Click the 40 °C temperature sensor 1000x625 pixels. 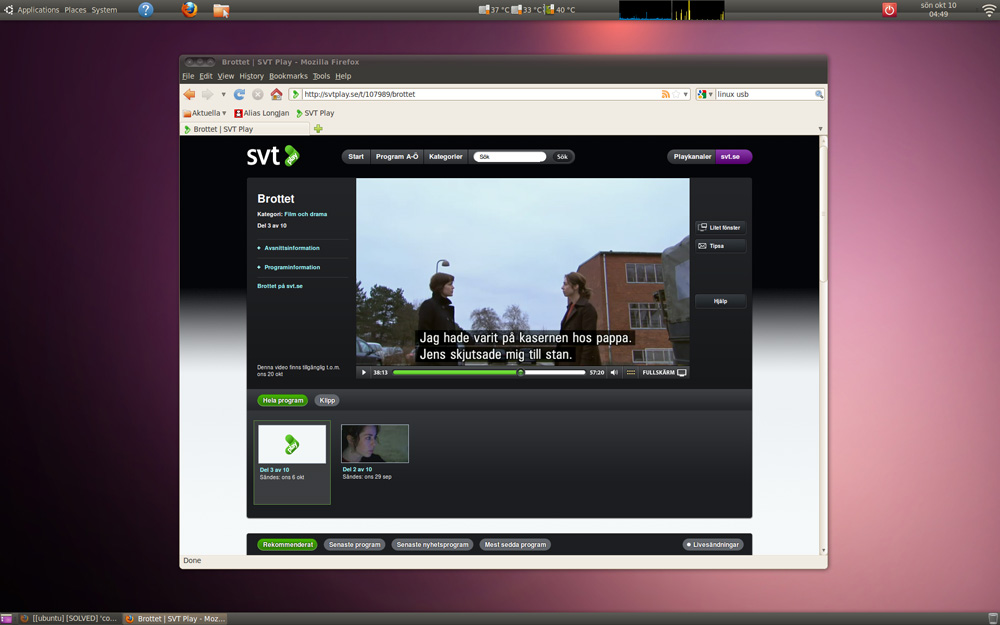point(560,10)
